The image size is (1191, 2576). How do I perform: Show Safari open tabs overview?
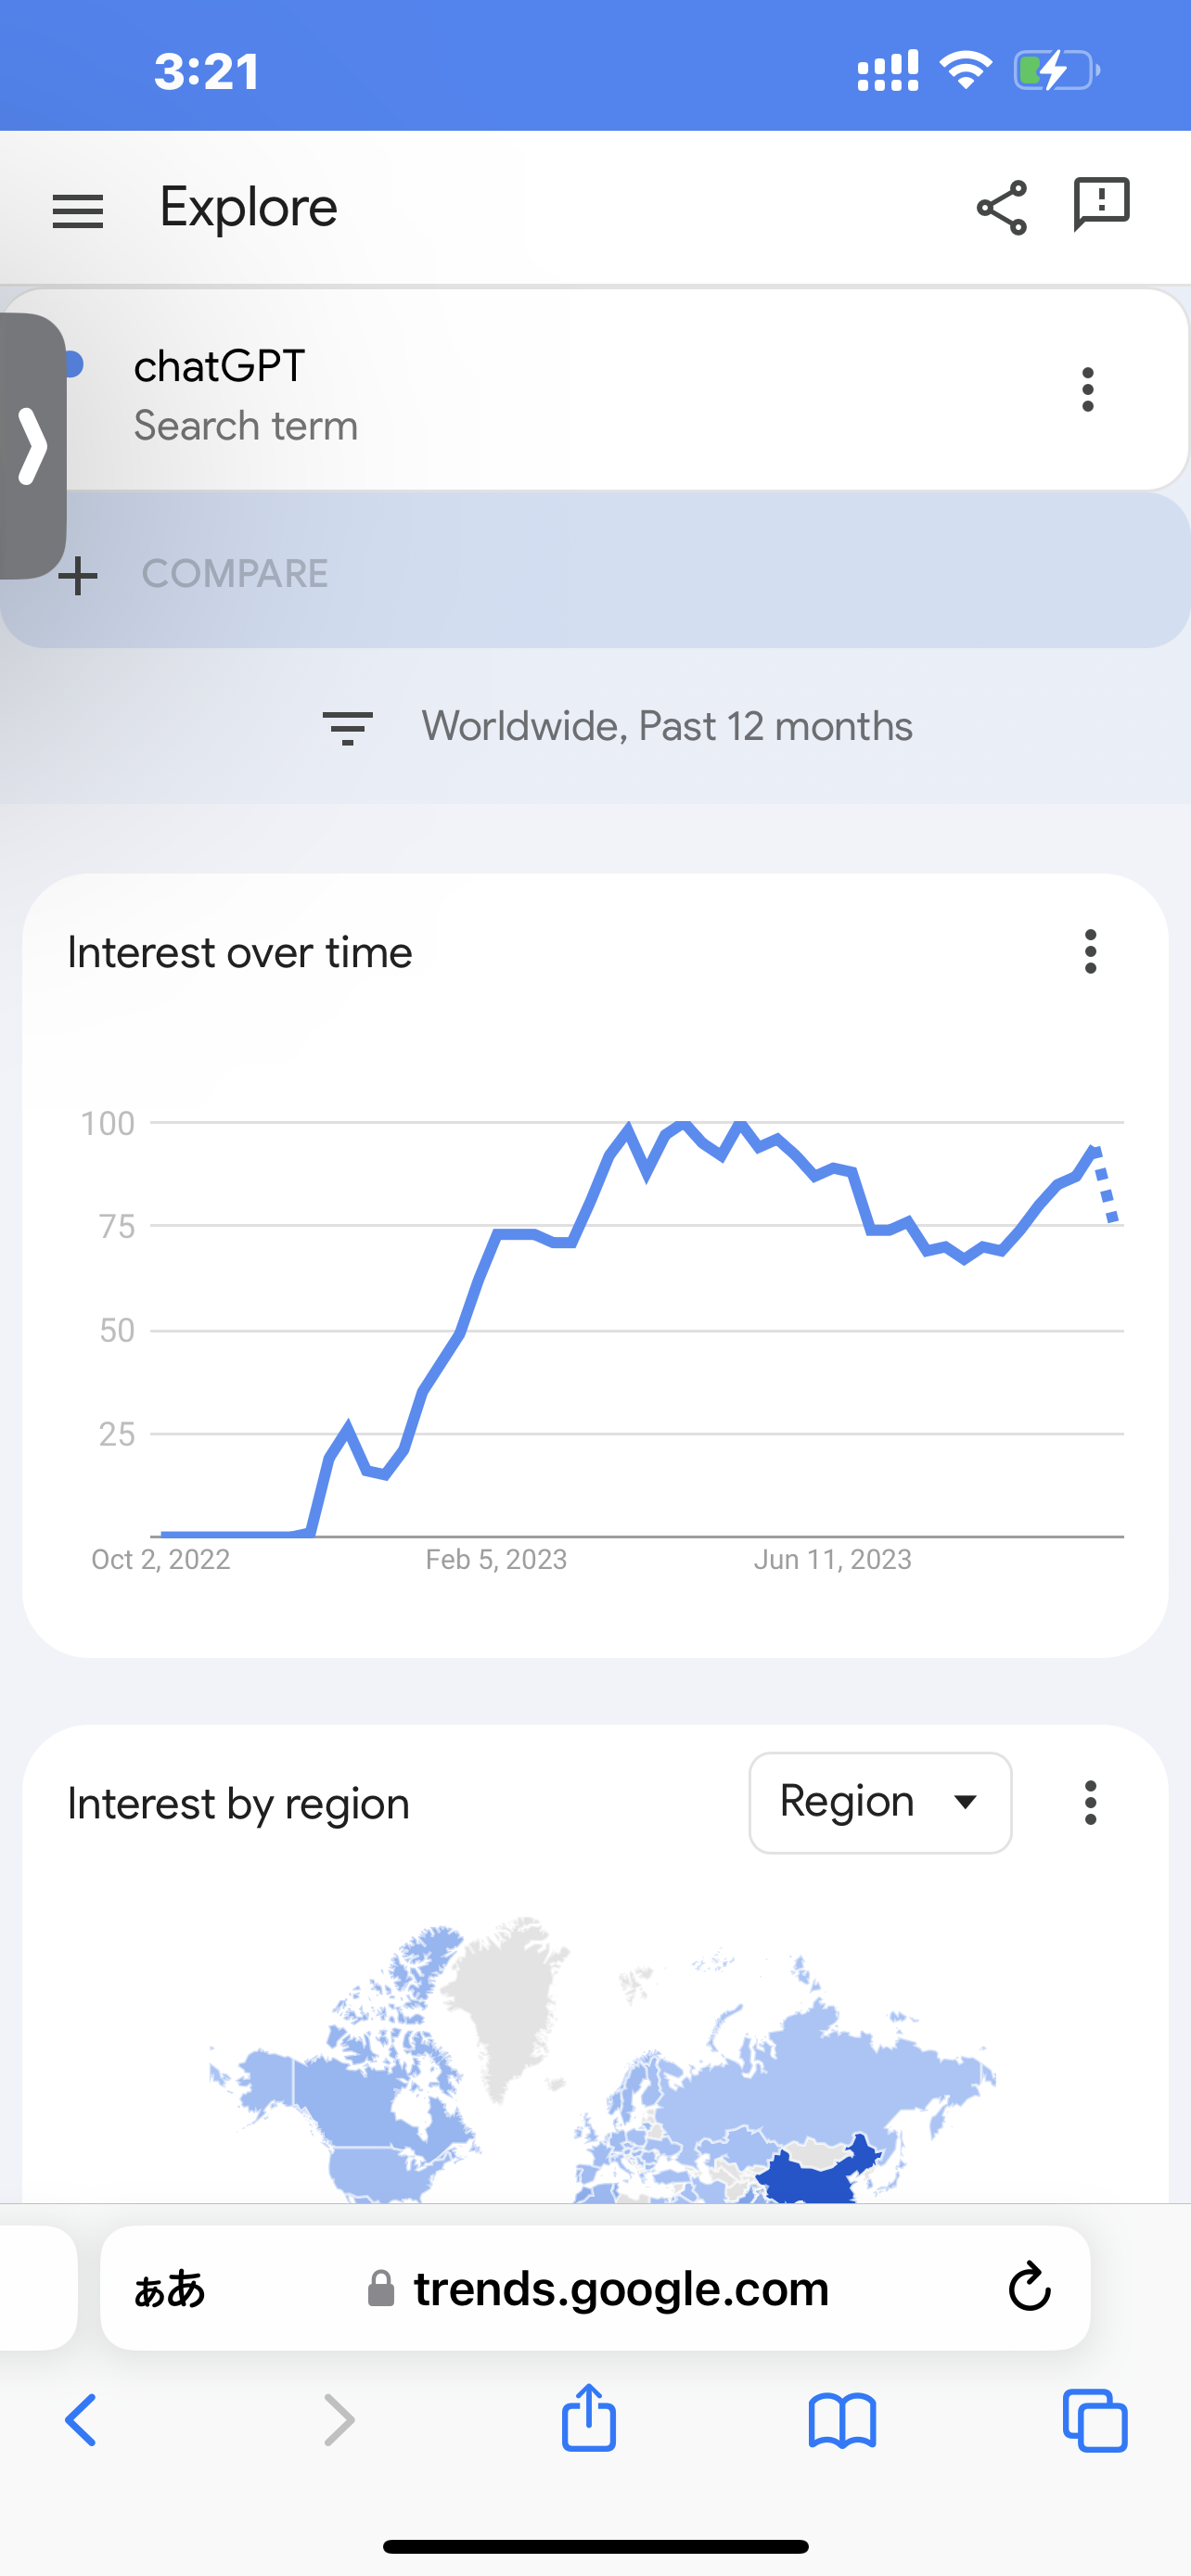pyautogui.click(x=1095, y=2420)
